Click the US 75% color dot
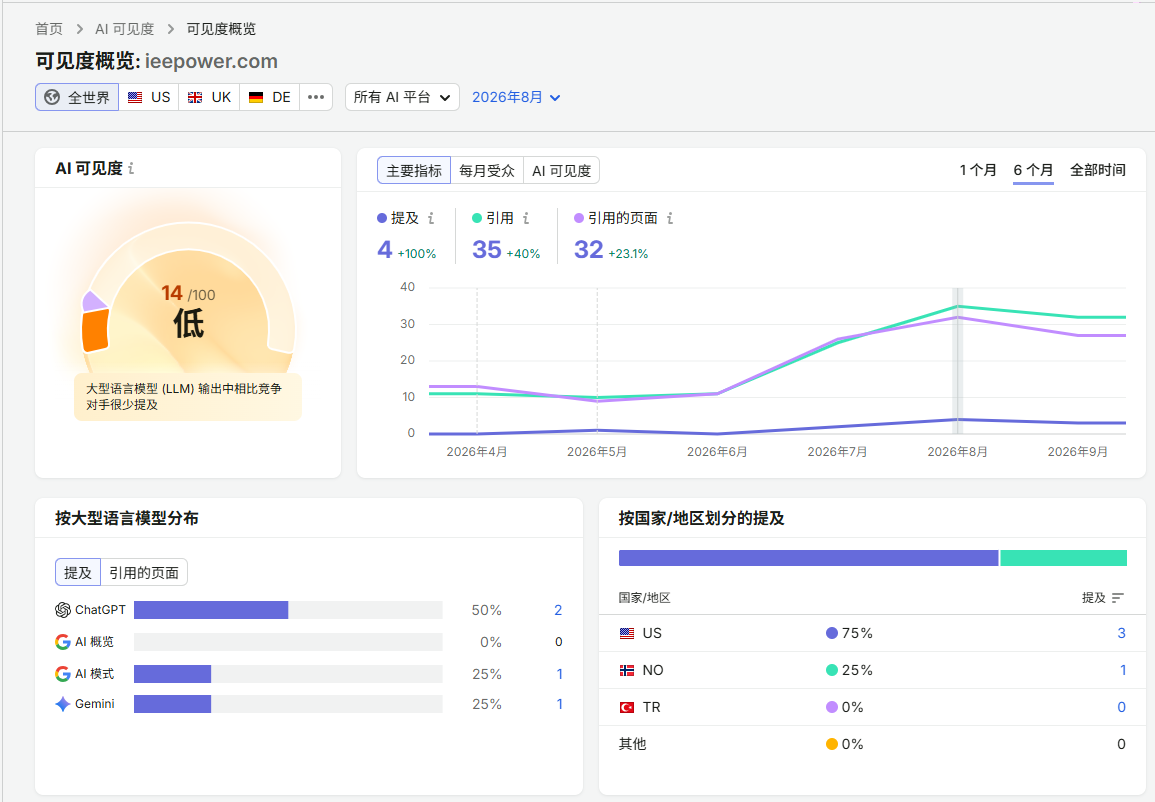 pyautogui.click(x=832, y=633)
